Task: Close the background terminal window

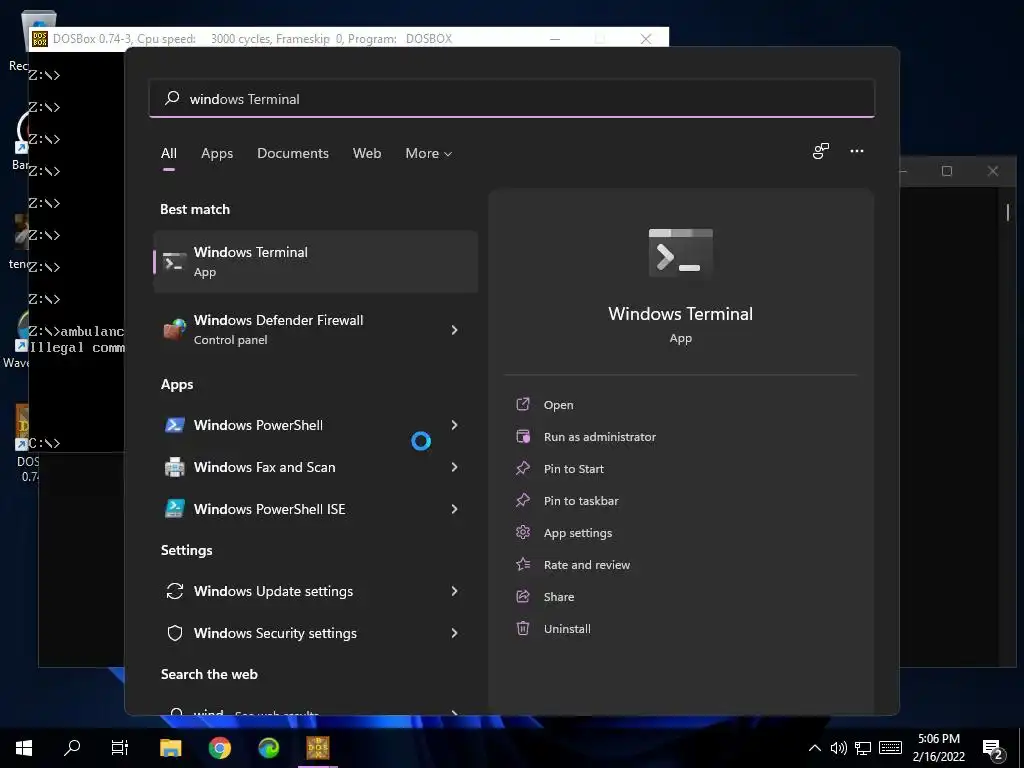Action: [993, 171]
